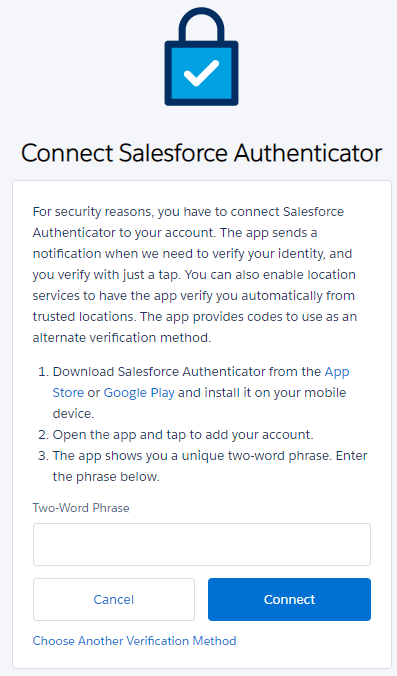
Task: Click the padlock's dark shackle loop
Action: click(201, 24)
